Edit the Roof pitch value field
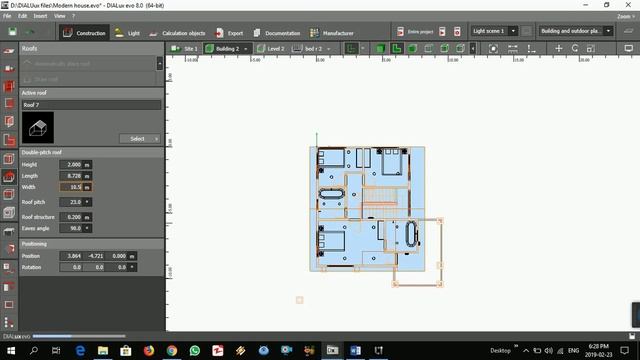Screen dimensions: 640x360 coord(71,202)
